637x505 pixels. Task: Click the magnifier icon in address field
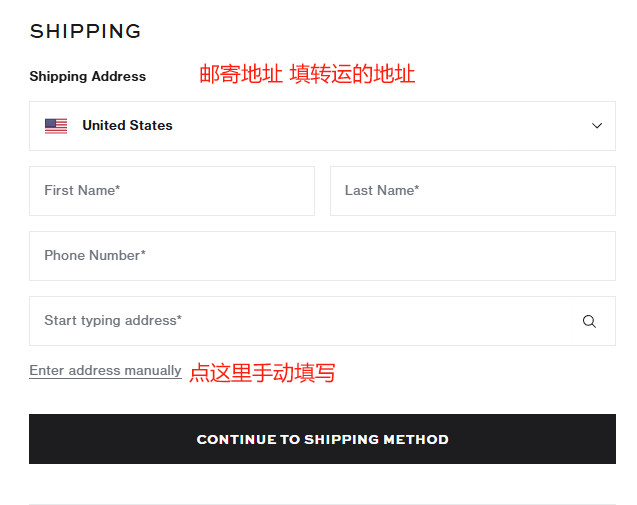point(589,321)
